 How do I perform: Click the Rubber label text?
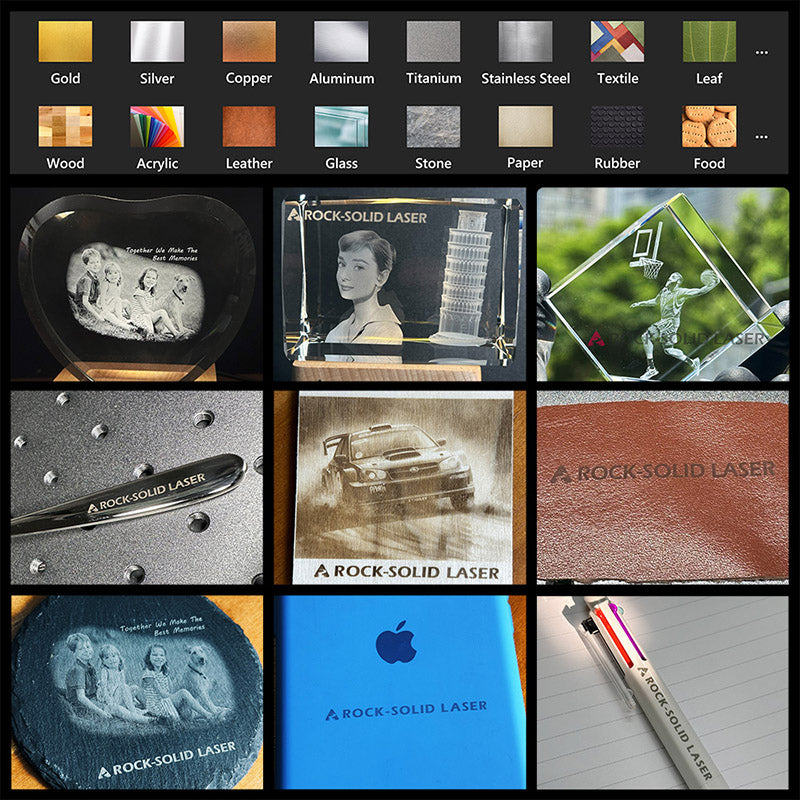click(x=617, y=163)
